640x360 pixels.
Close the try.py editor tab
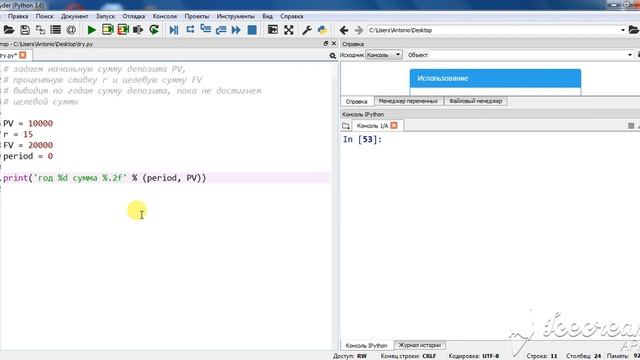[23, 55]
